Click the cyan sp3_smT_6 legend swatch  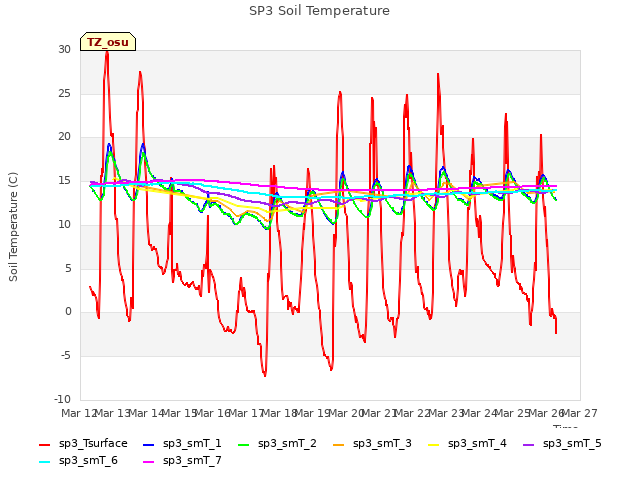[44, 462]
